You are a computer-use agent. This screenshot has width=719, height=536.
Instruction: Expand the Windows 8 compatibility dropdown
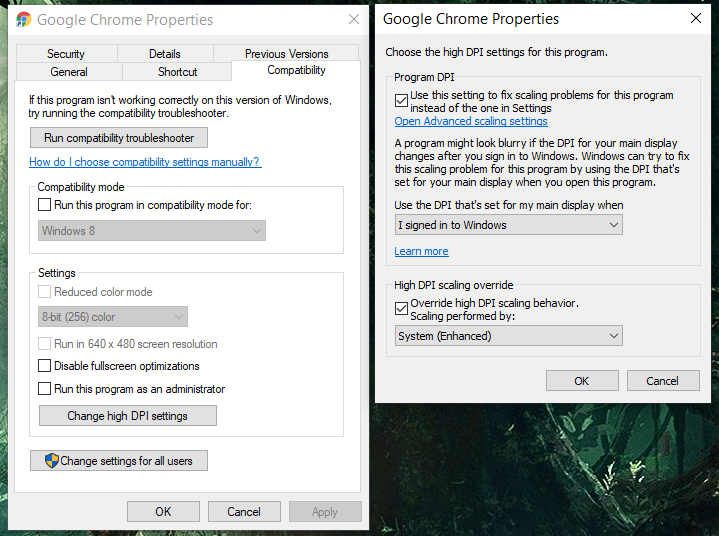(152, 231)
